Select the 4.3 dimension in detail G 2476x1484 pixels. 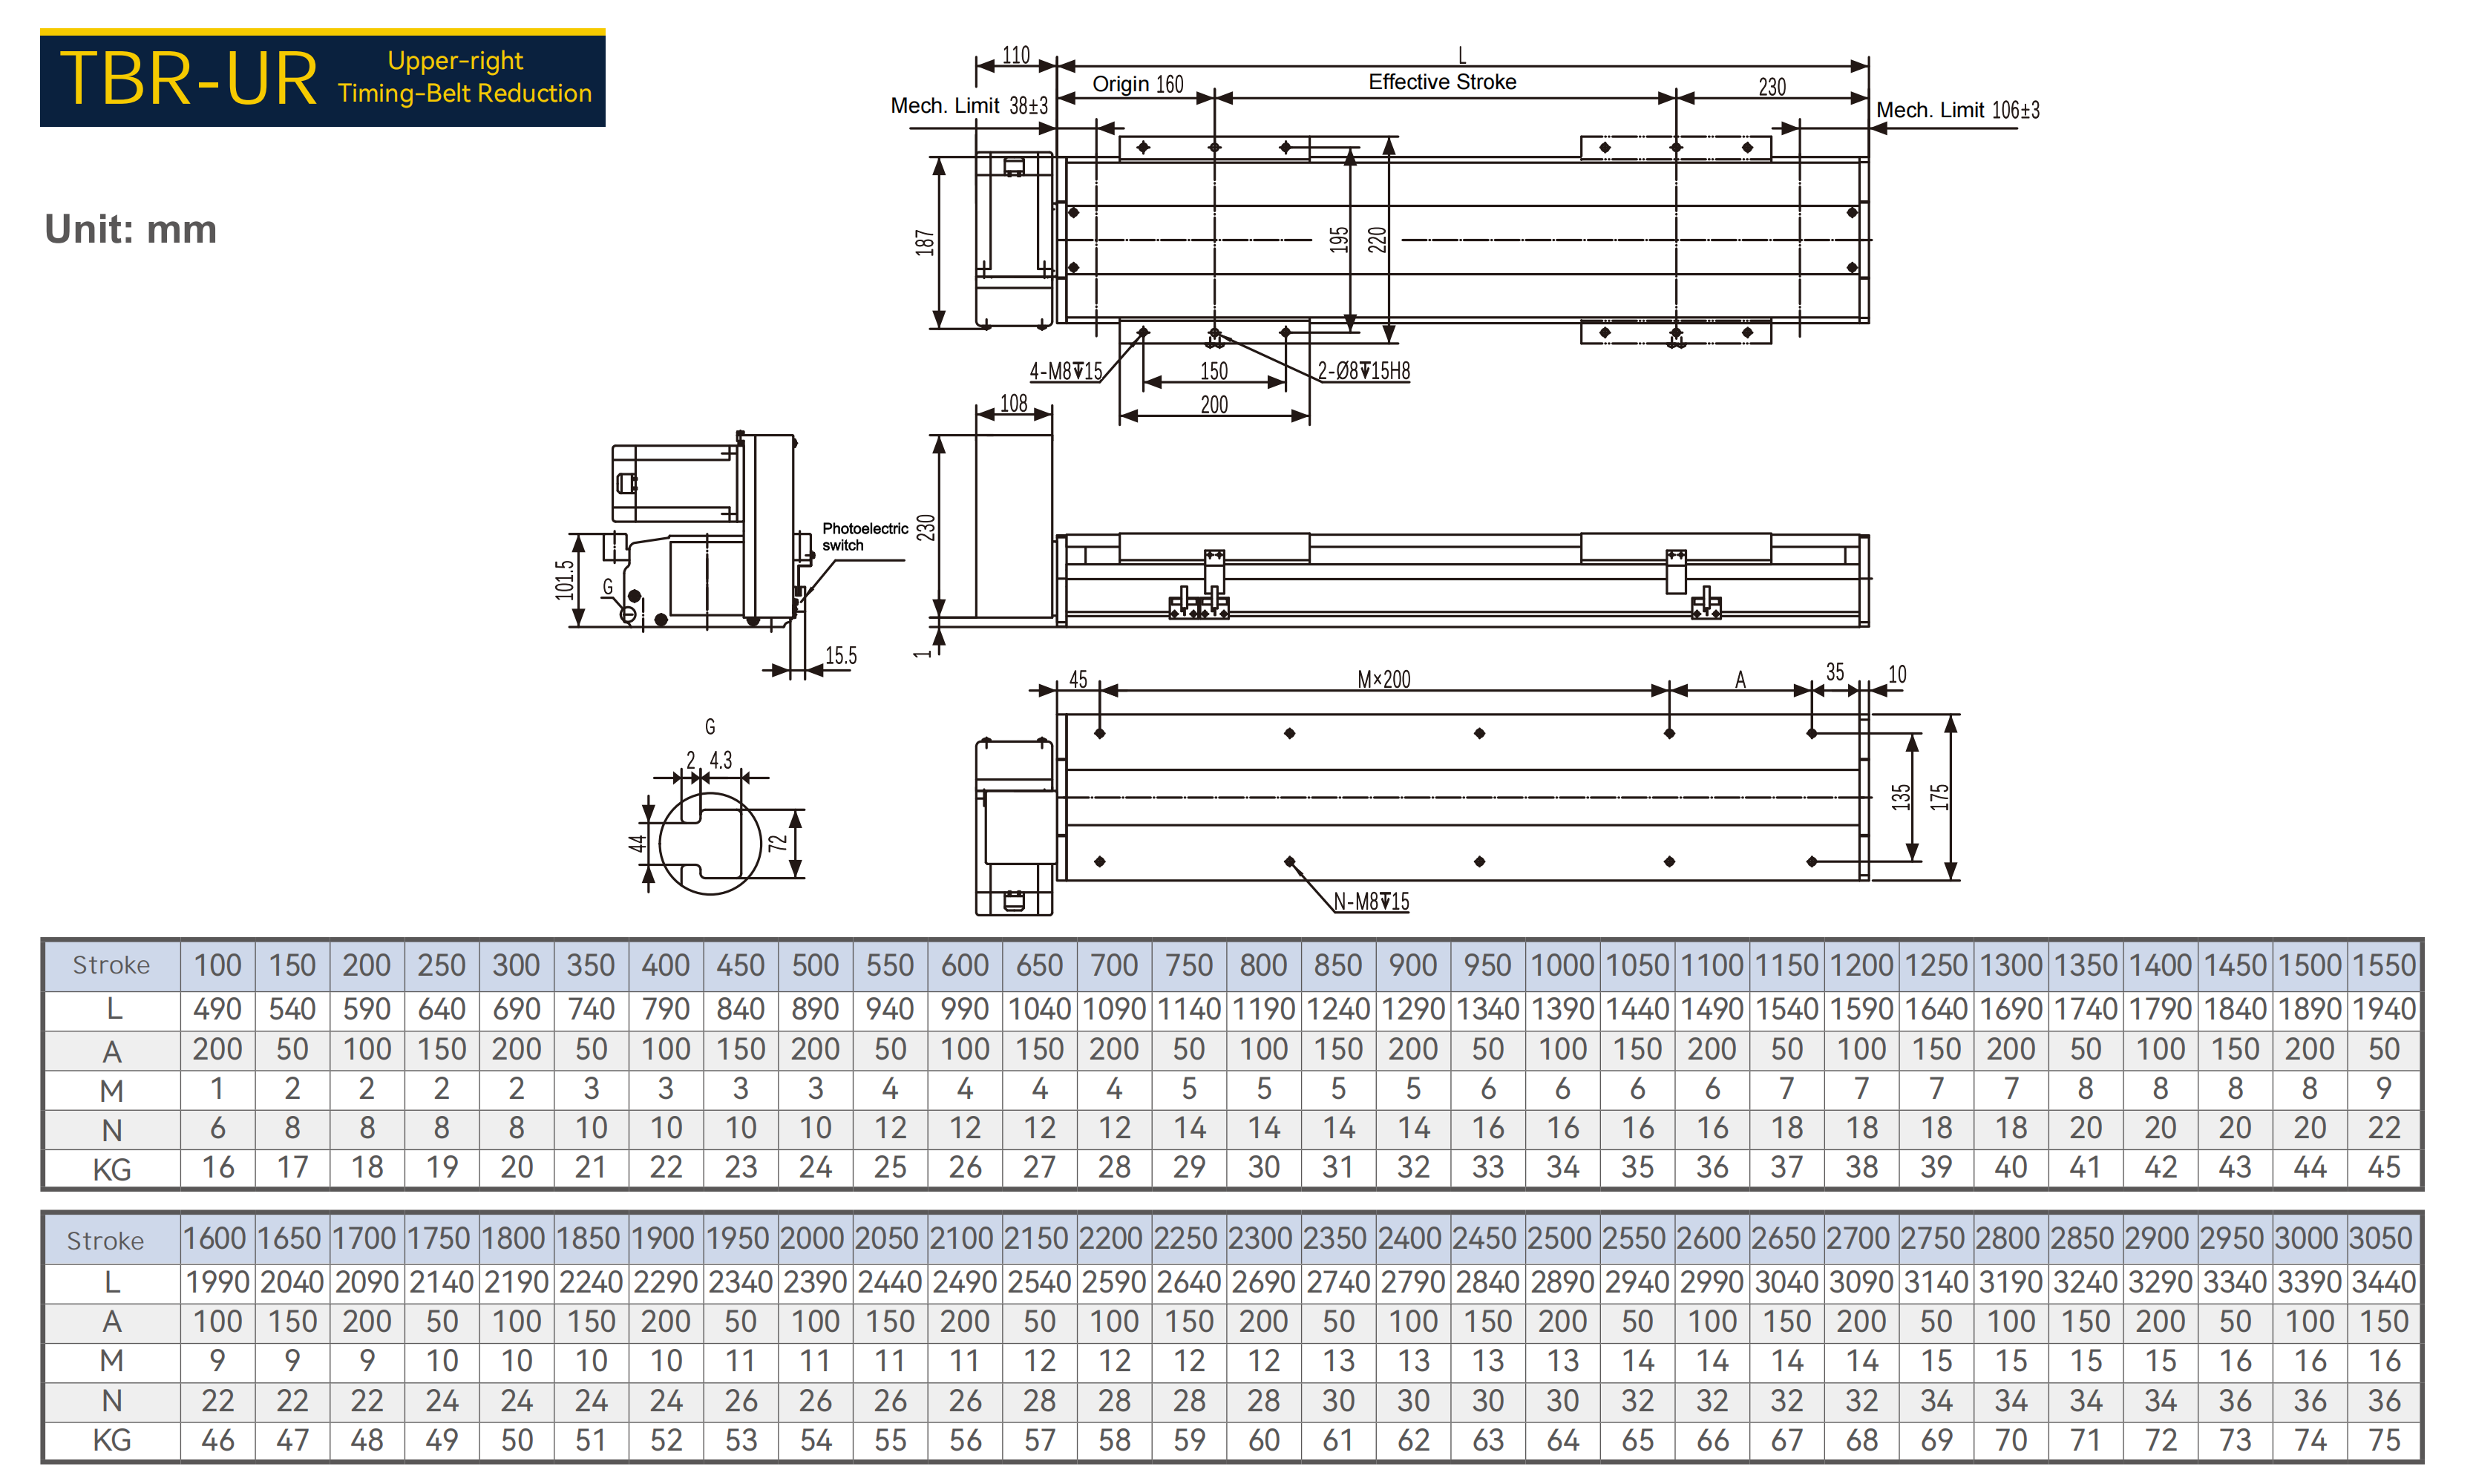click(720, 760)
